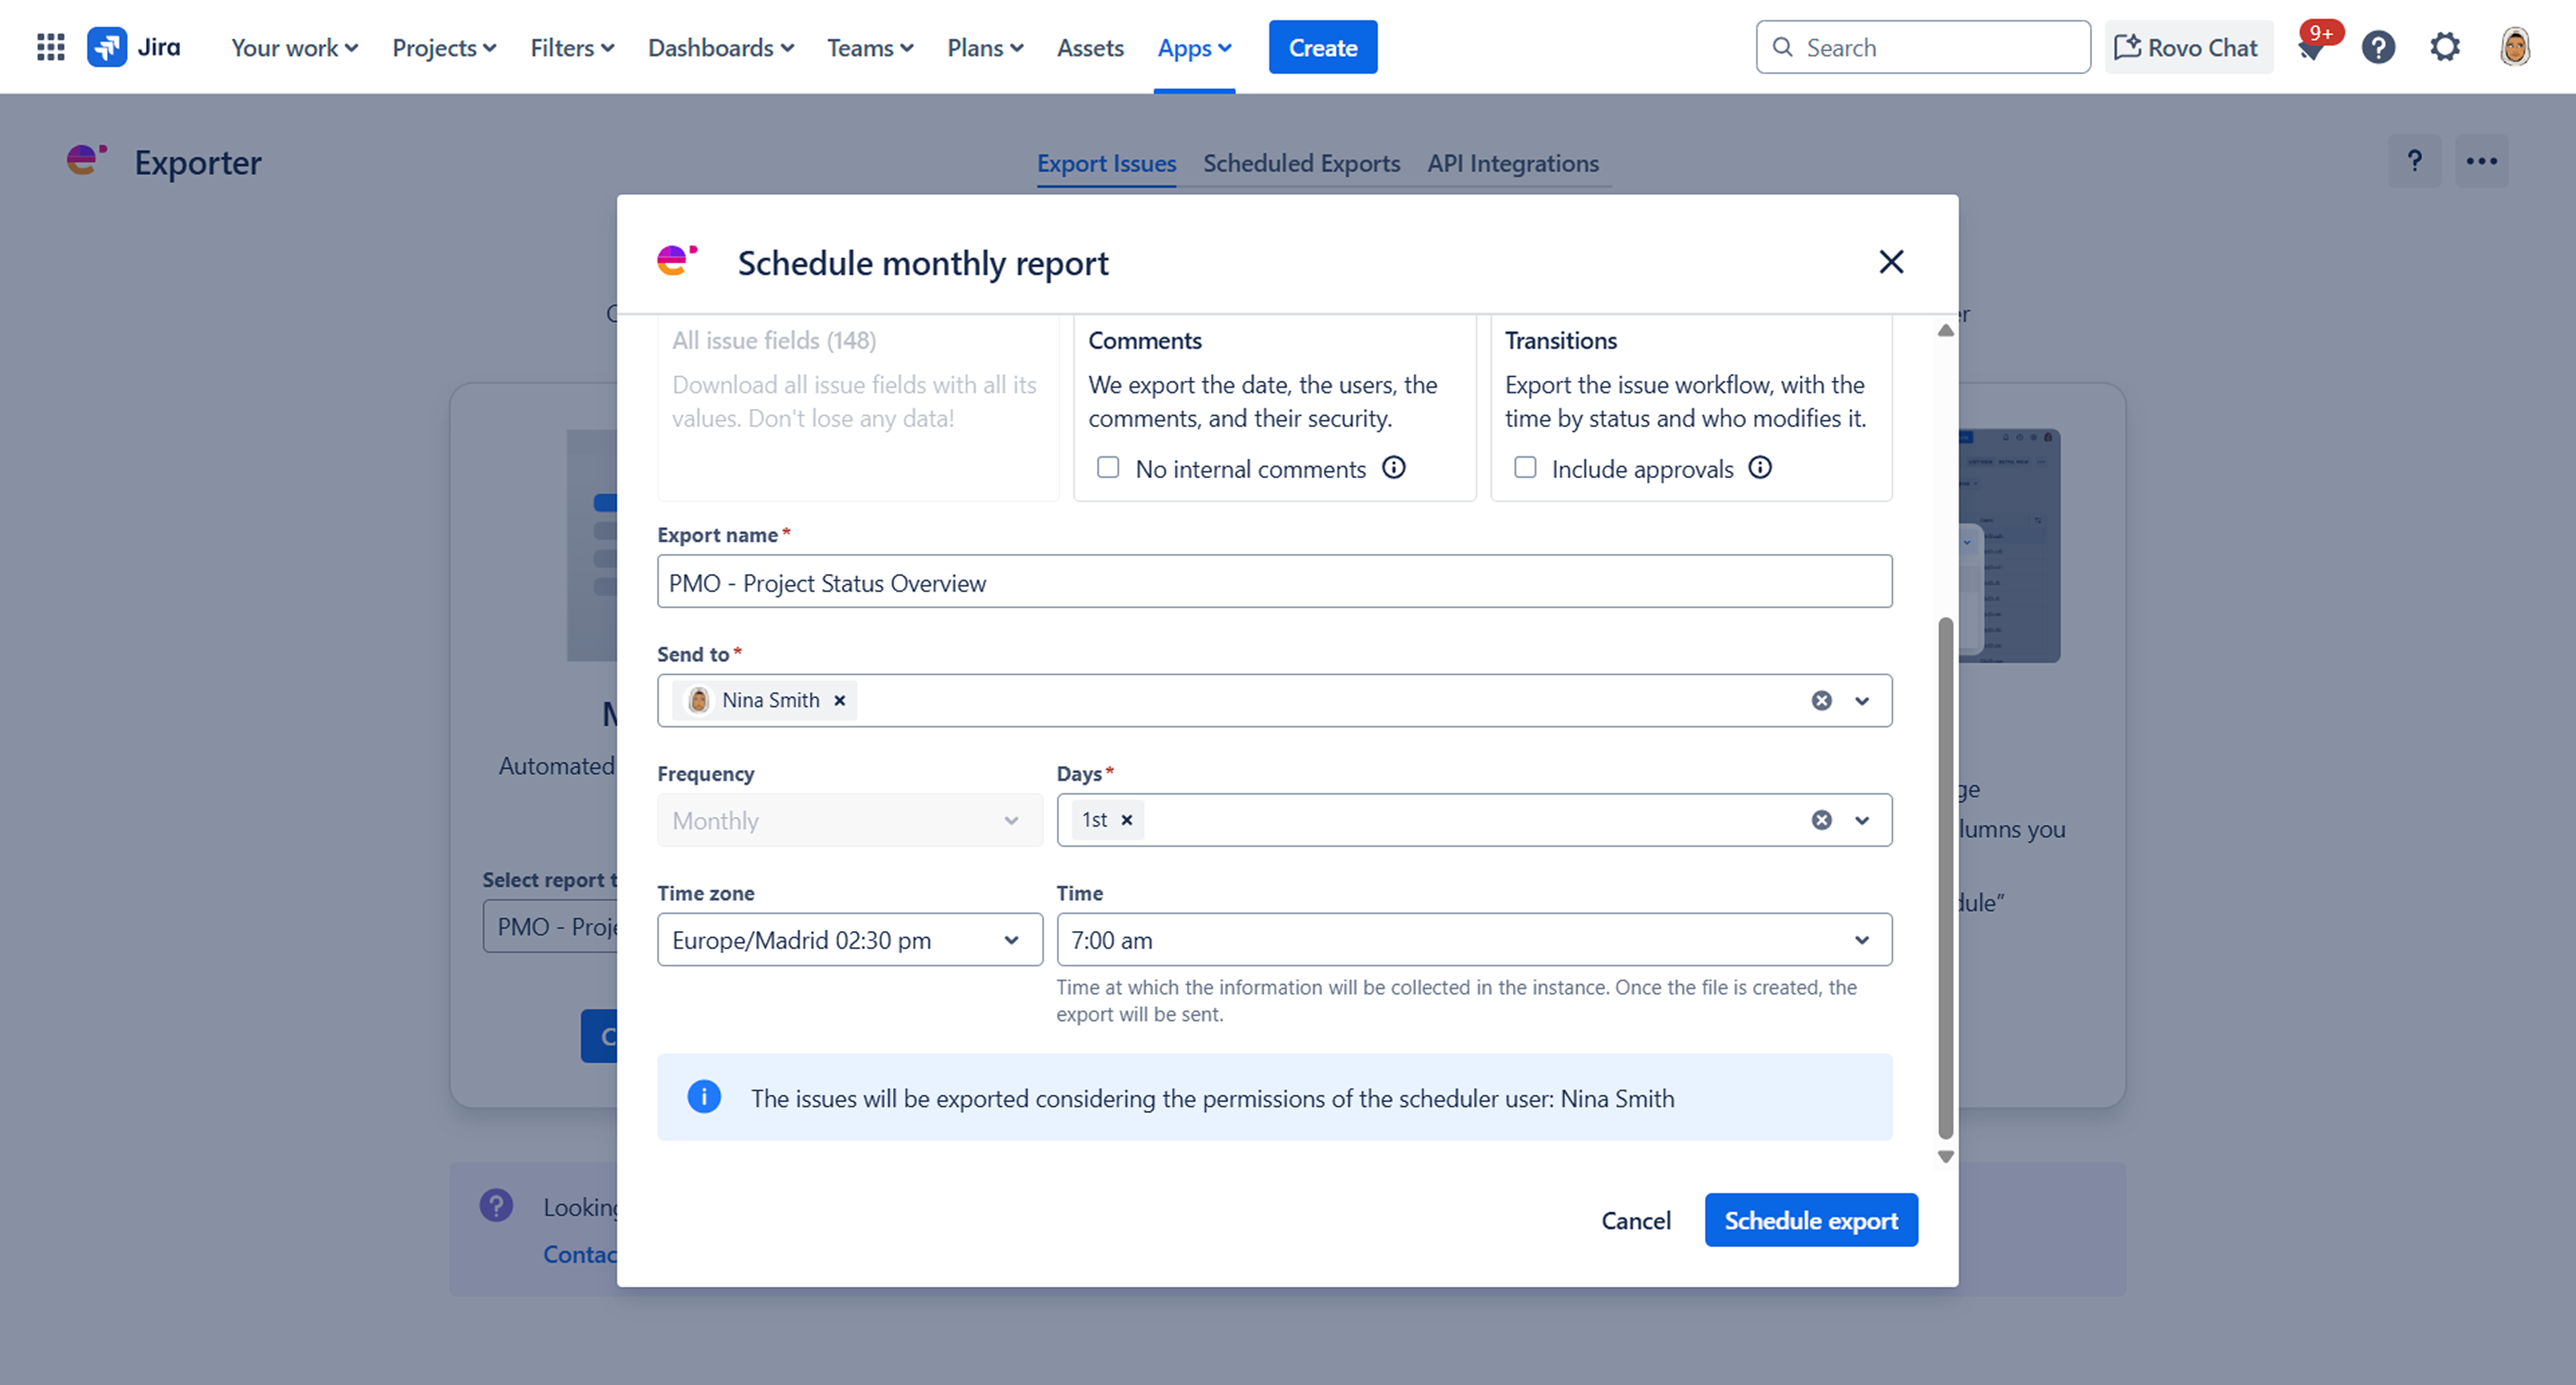This screenshot has width=2576, height=1385.
Task: Launch Rovo Chat from the top bar
Action: (2188, 47)
